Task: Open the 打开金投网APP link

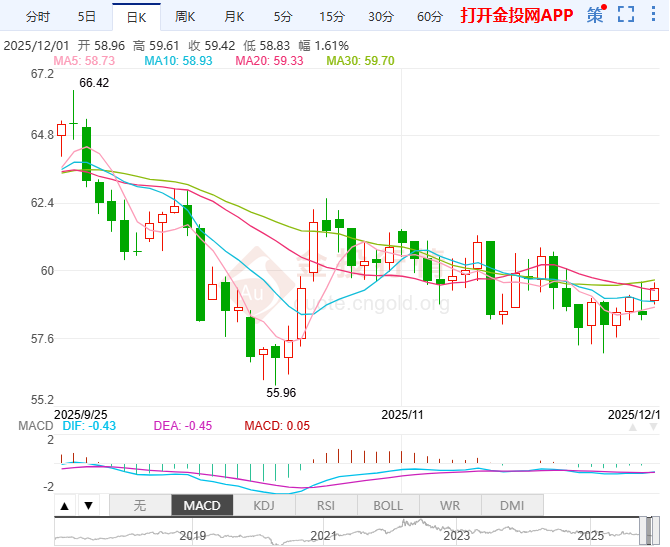Action: 517,16
